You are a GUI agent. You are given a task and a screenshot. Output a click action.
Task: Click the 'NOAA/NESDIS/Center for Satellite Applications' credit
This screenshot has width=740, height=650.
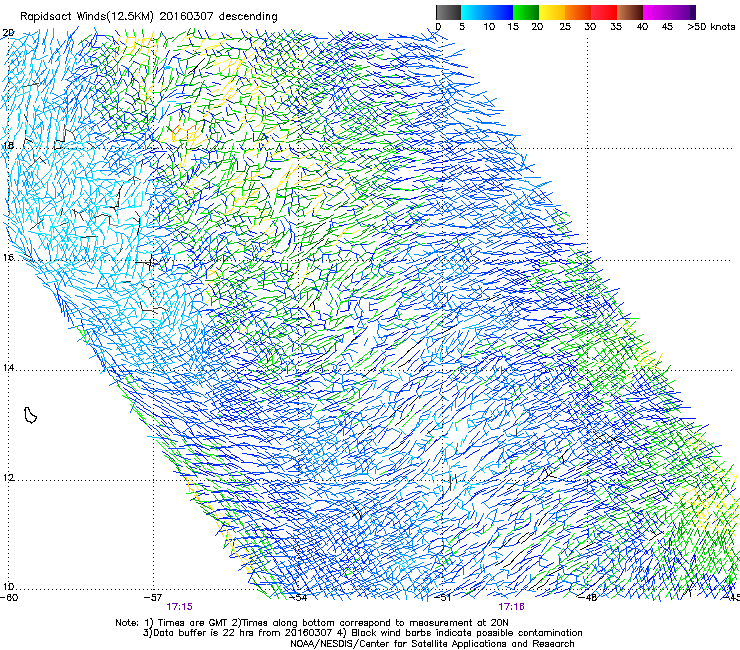click(400, 644)
